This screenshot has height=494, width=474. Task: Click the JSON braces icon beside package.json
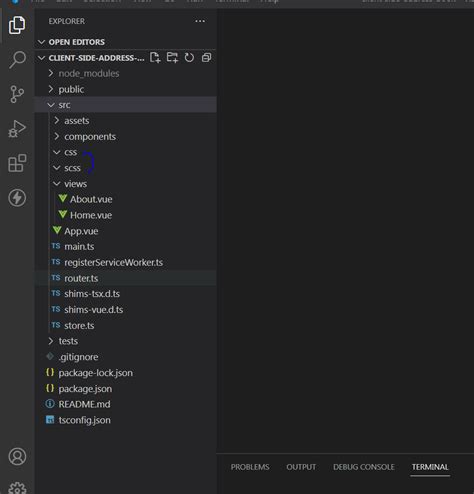tap(50, 388)
